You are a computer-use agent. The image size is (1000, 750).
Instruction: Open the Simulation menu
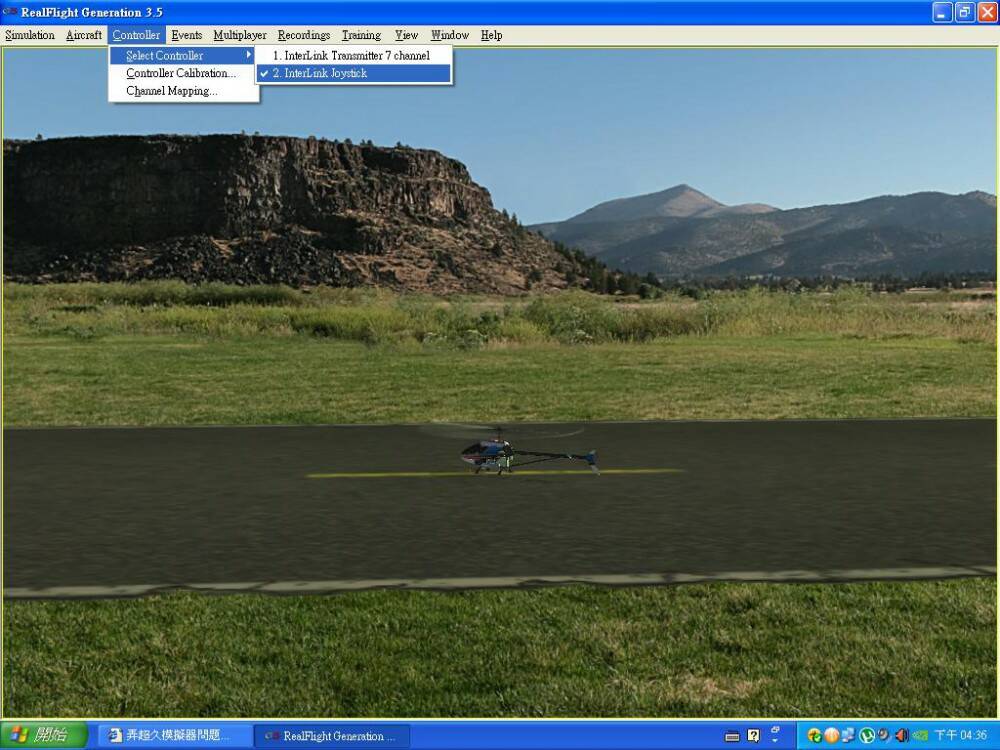coord(30,35)
